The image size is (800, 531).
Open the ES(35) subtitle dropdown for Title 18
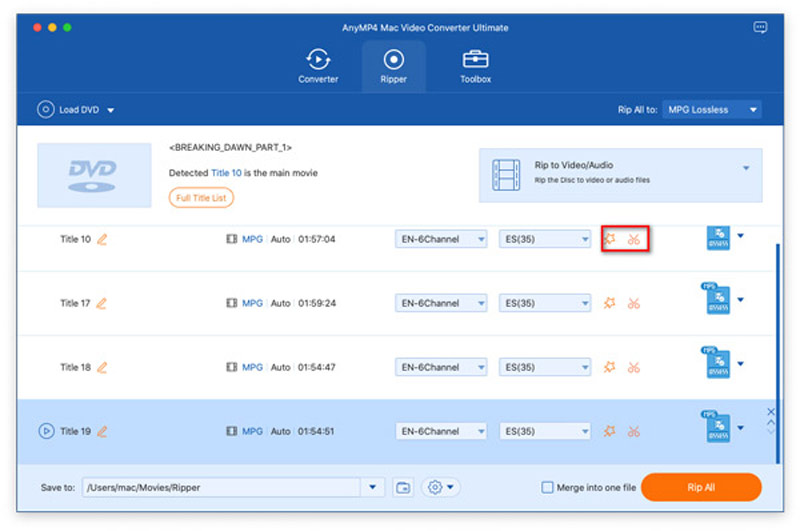click(x=544, y=367)
